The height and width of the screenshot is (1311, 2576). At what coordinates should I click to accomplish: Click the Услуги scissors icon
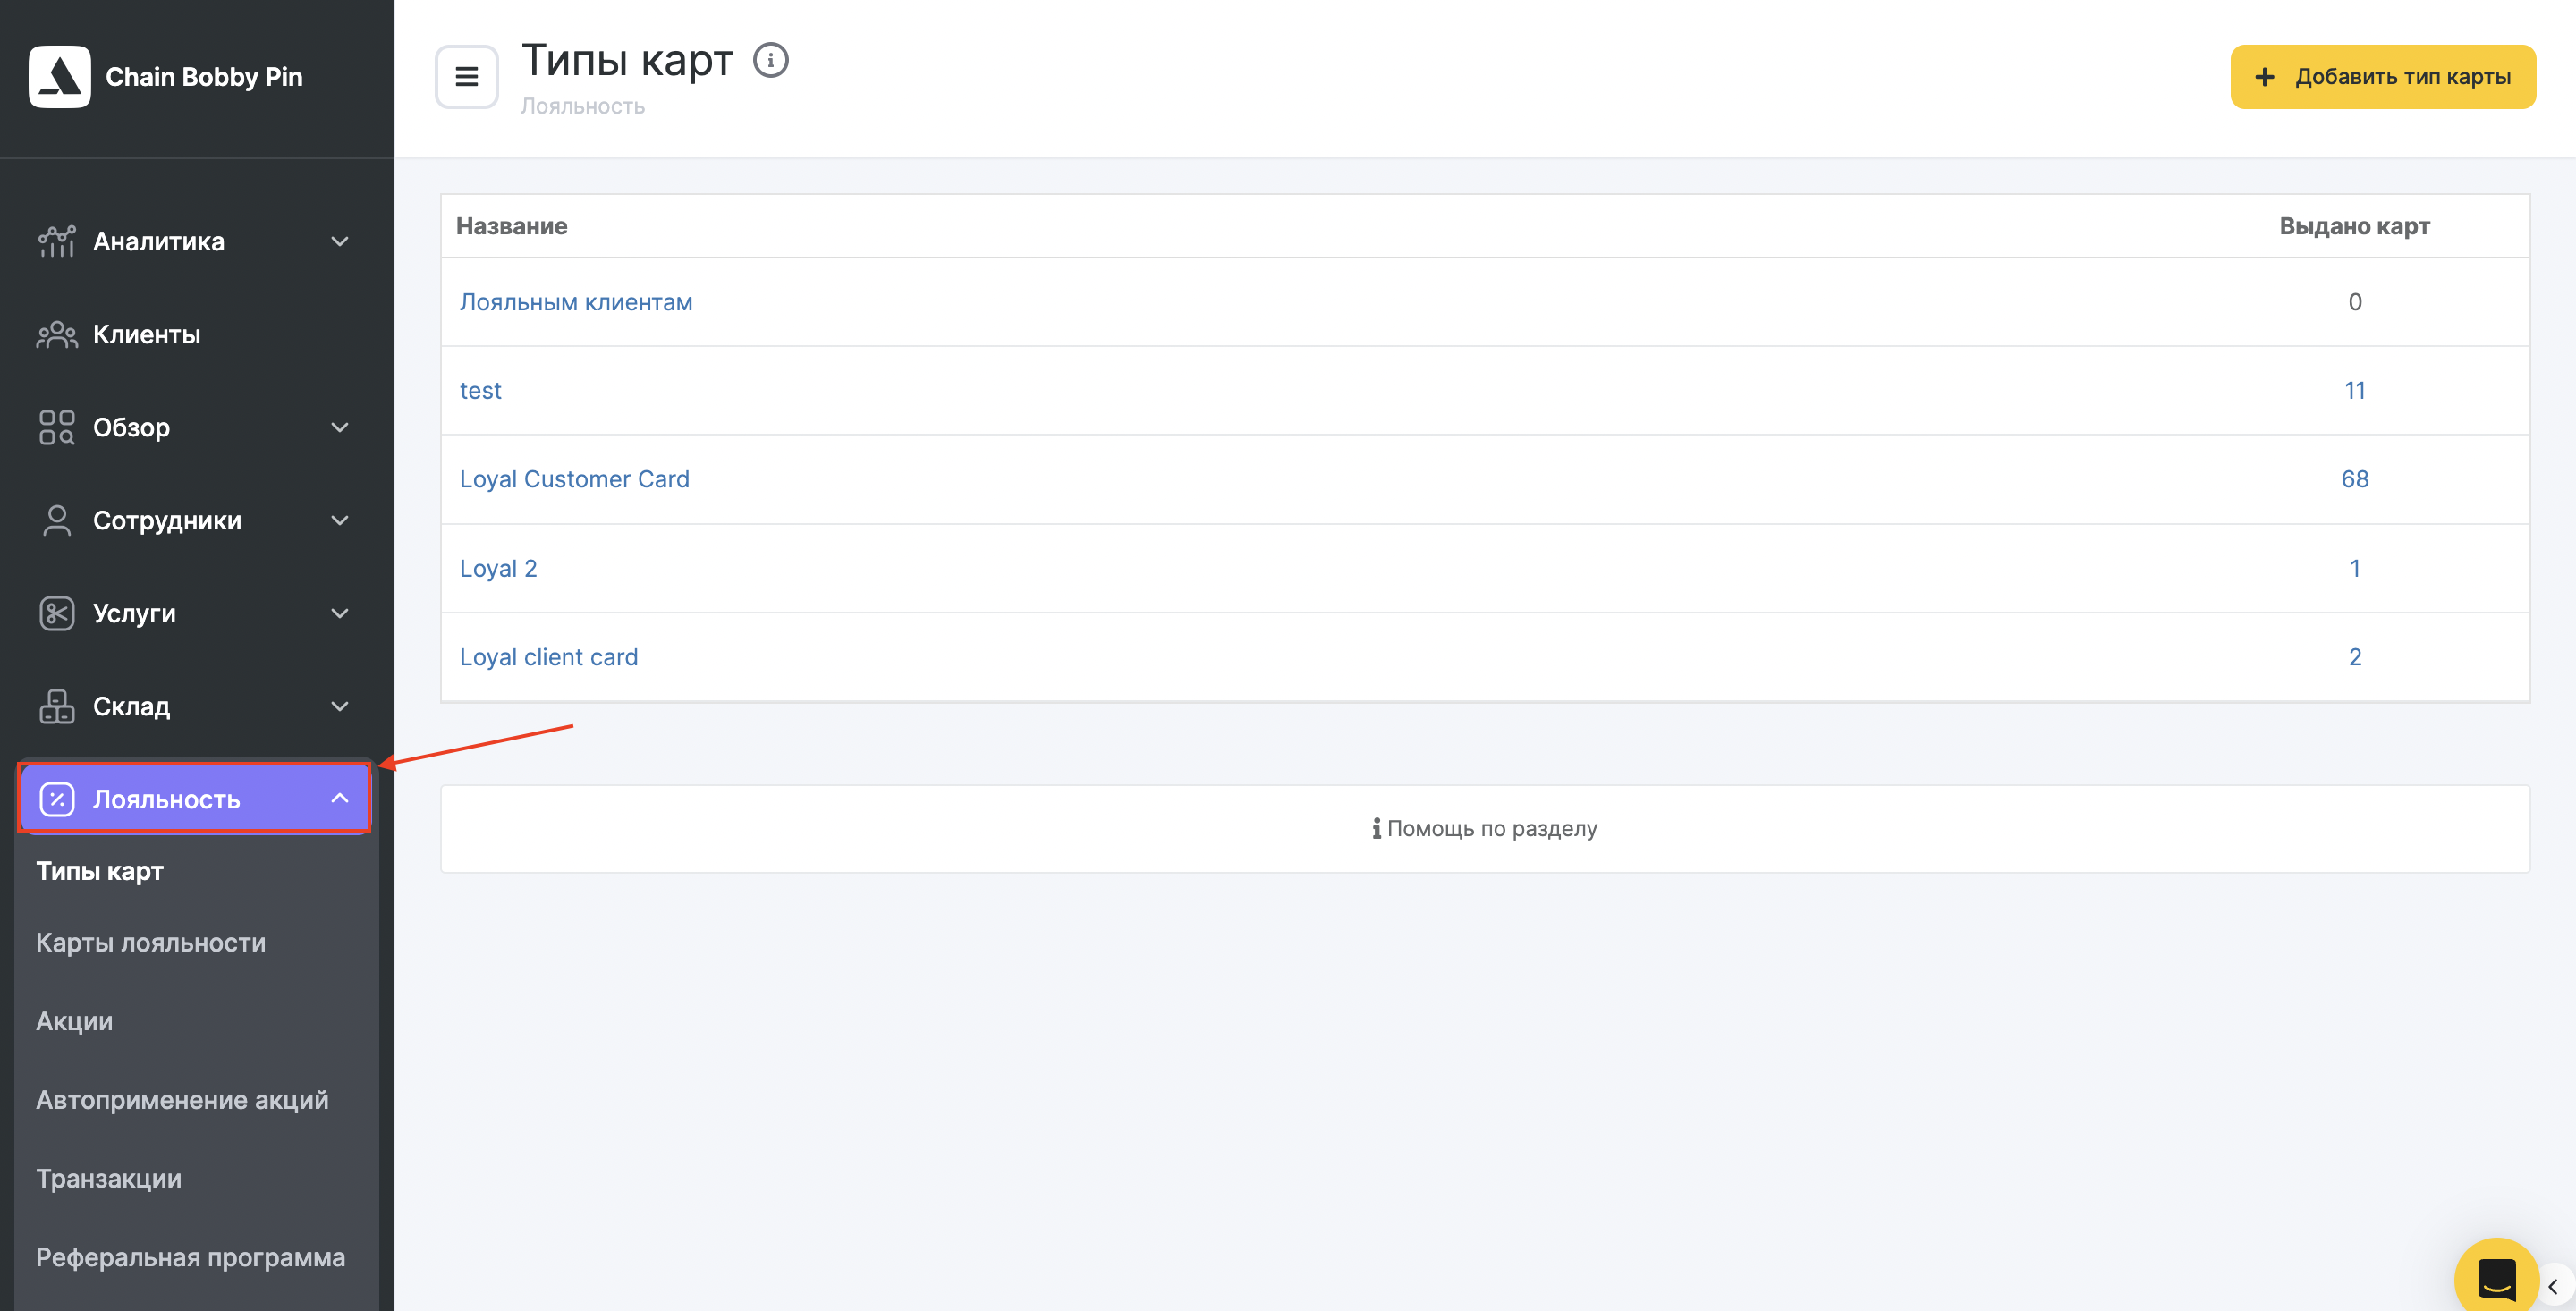pyautogui.click(x=57, y=613)
